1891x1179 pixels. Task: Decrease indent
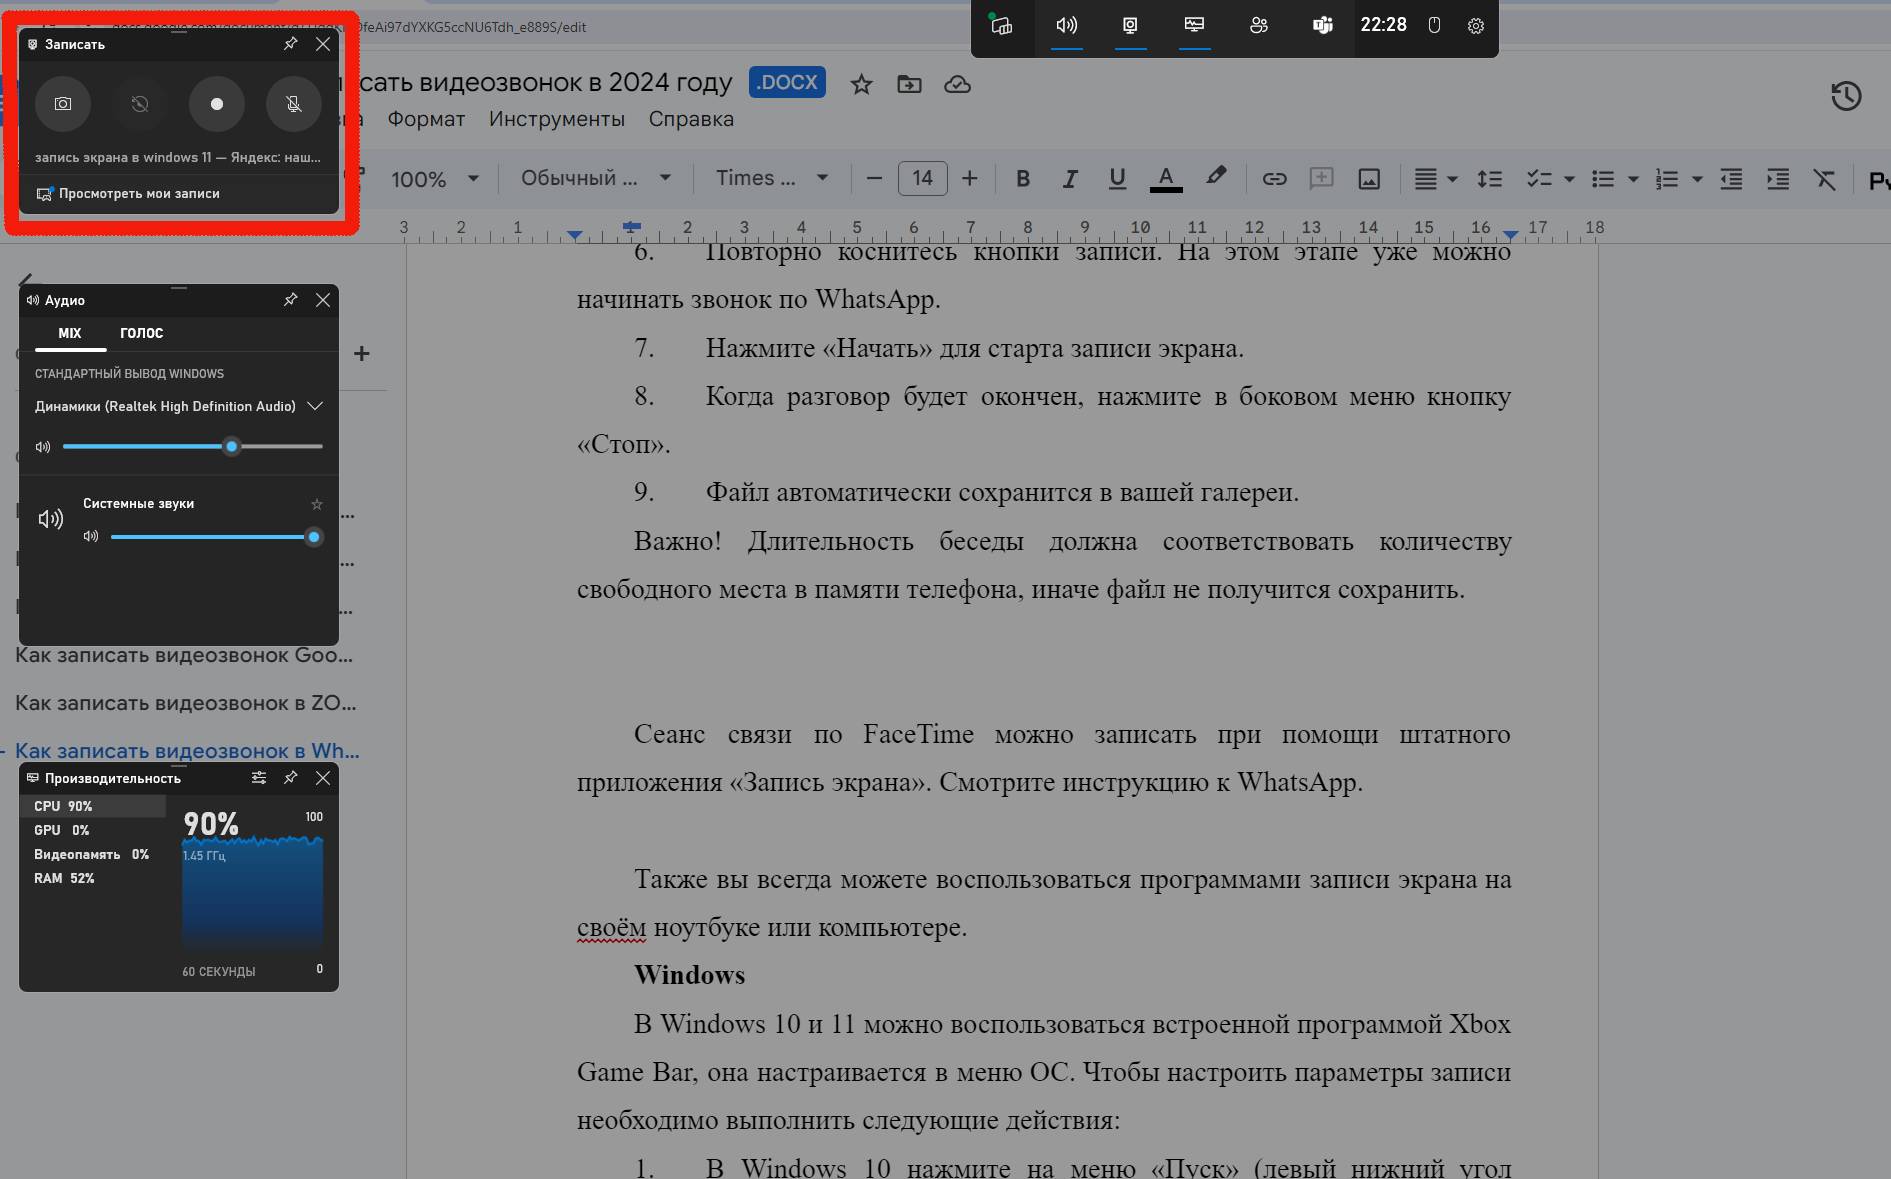[x=1731, y=179]
